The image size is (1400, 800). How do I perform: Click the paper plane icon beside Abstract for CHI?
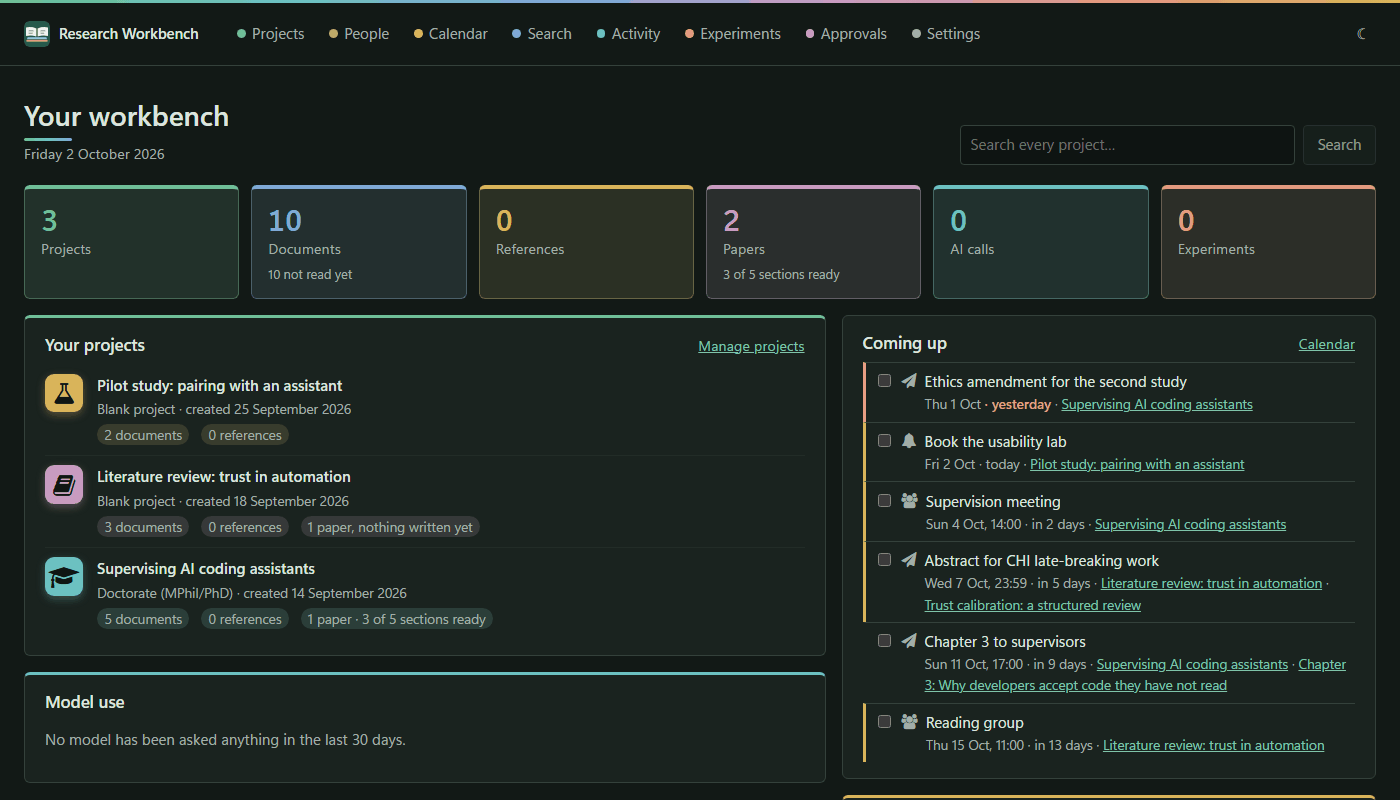coord(909,560)
